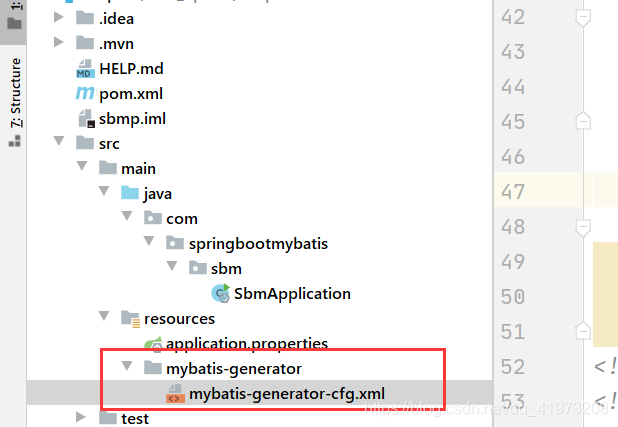Viewport: 618px width, 427px height.
Task: Toggle code fold marker at line 48
Action: 583,228
